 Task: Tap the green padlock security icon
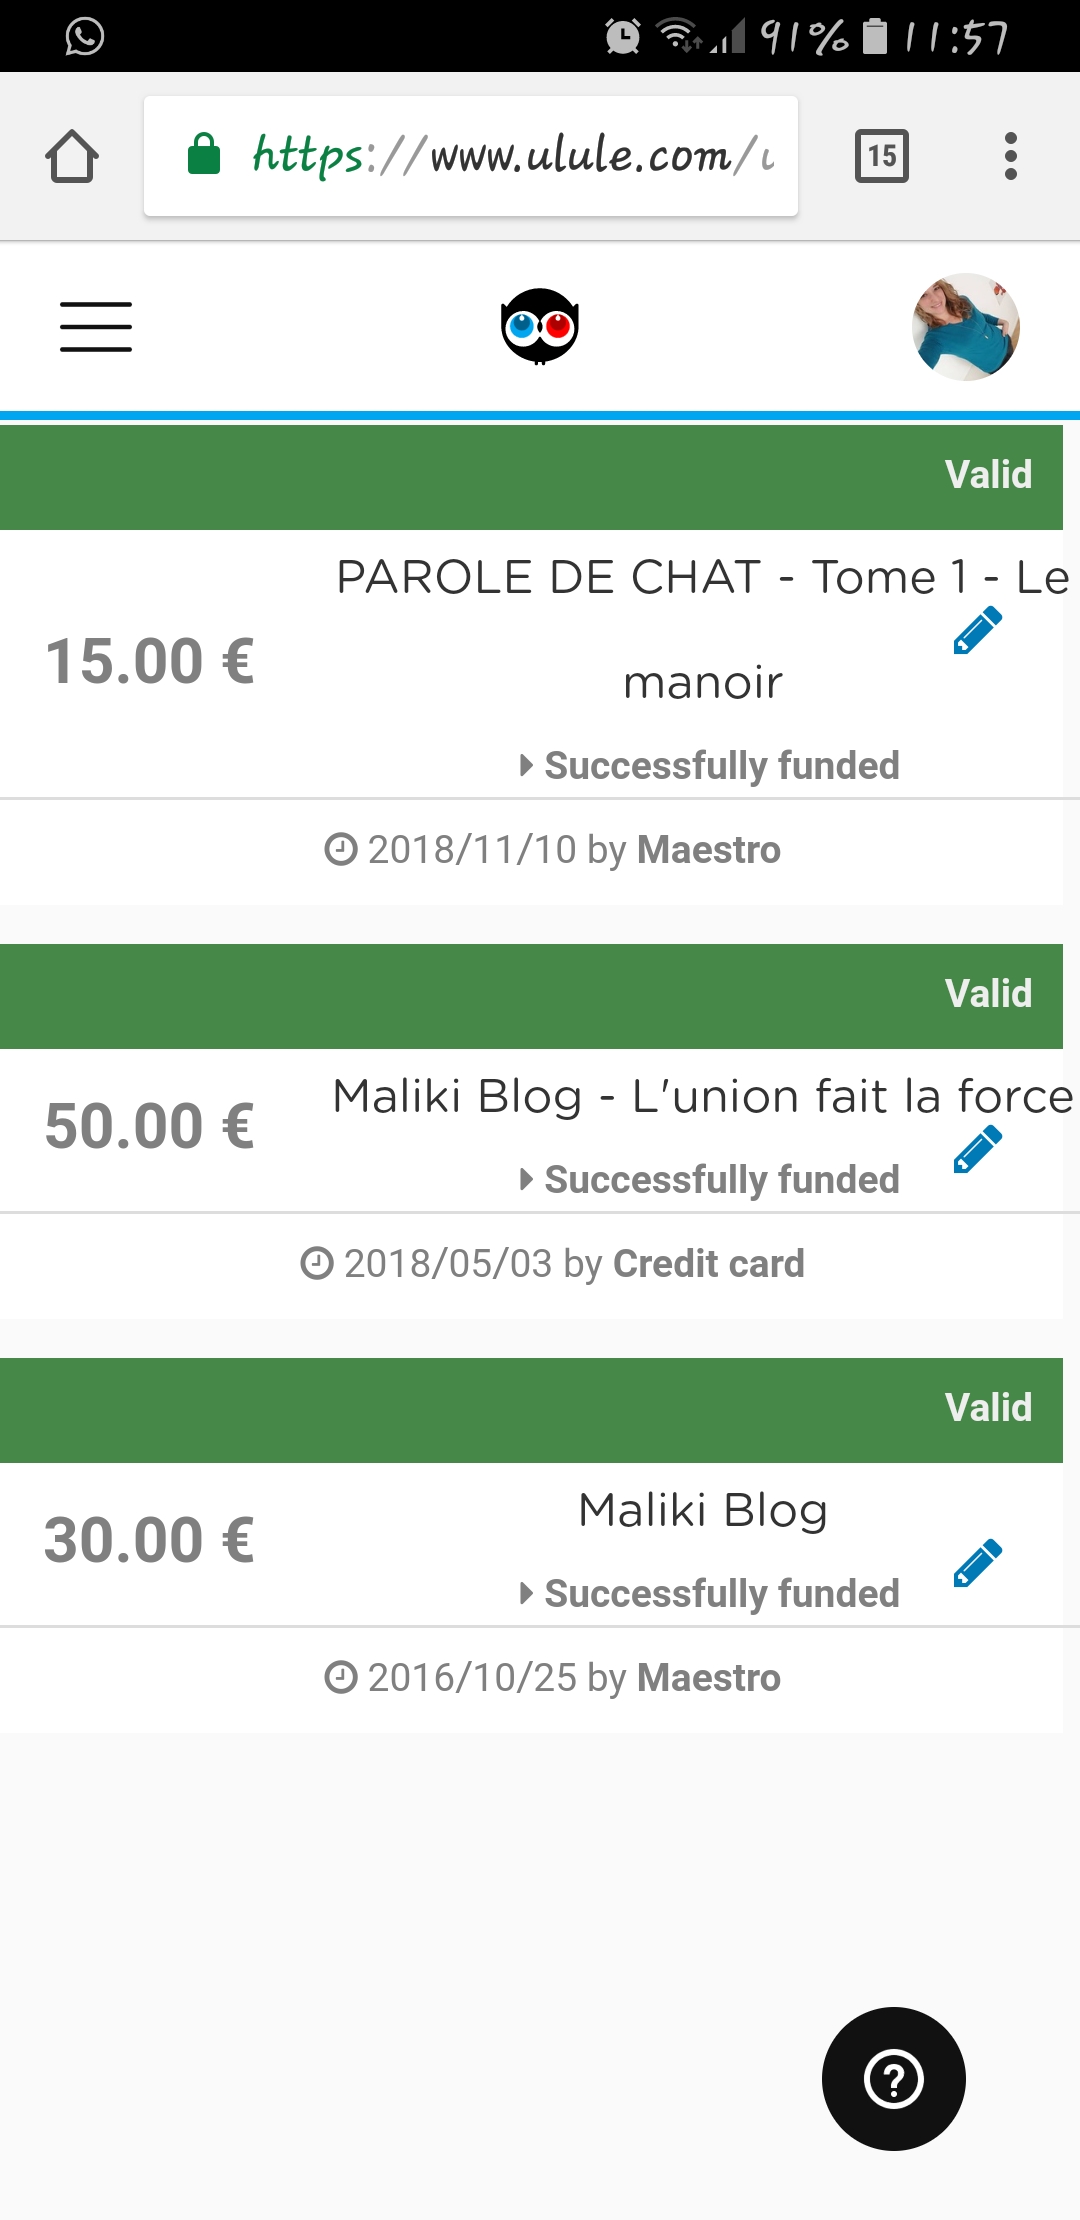pos(204,155)
